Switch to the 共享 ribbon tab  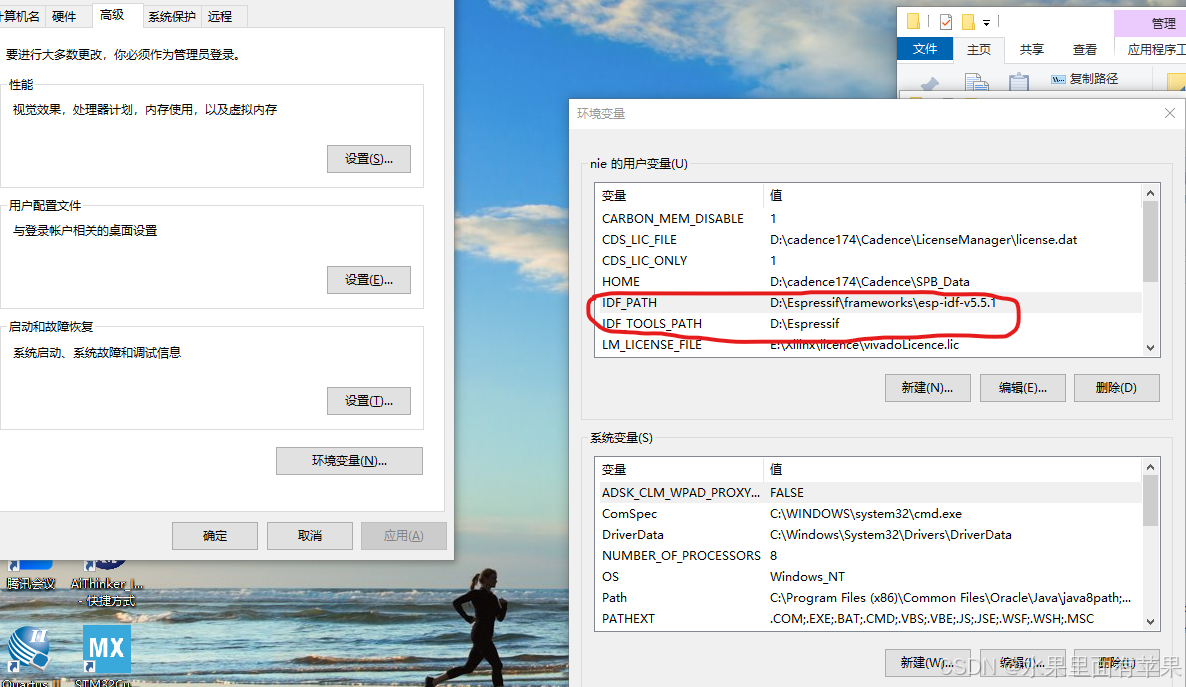pyautogui.click(x=1032, y=49)
